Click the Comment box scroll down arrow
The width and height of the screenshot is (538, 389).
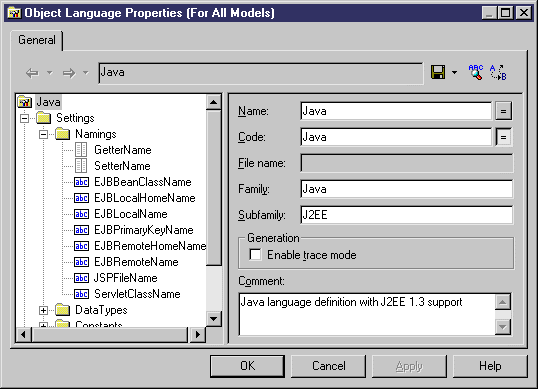[503, 327]
